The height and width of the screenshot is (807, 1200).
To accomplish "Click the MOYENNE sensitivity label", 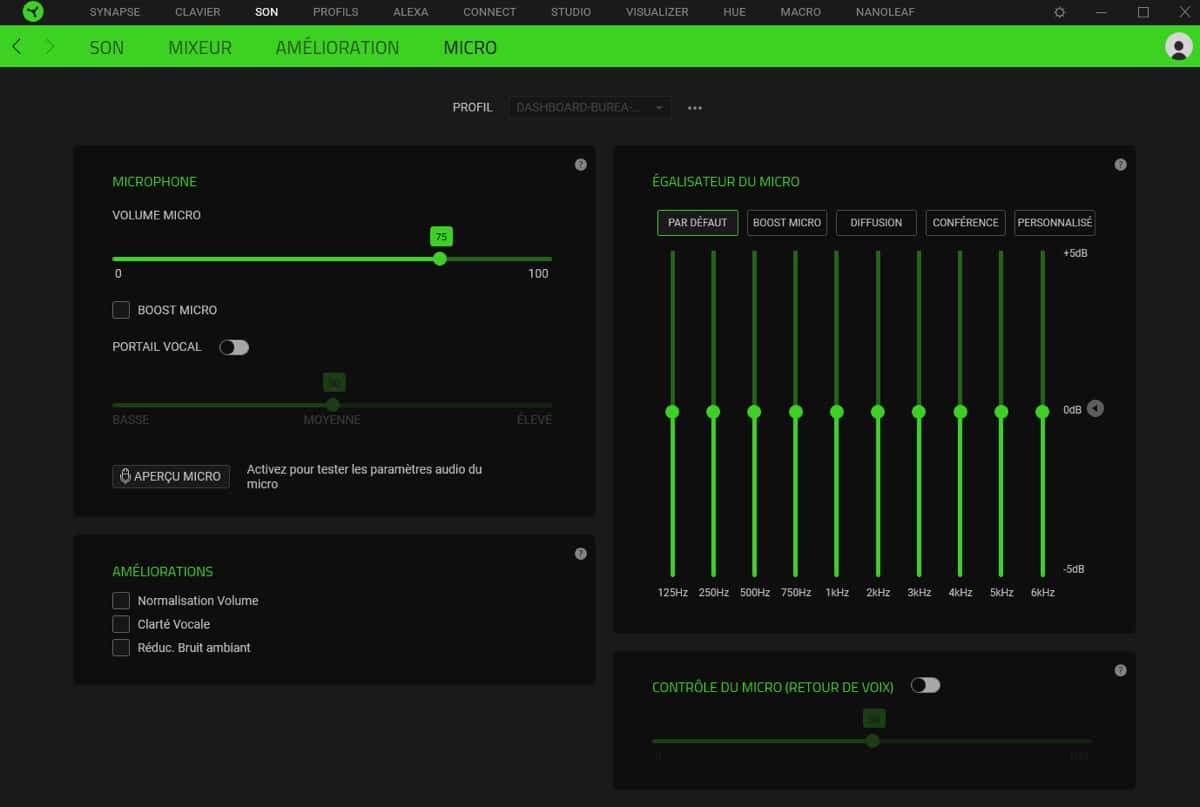I will coord(332,420).
